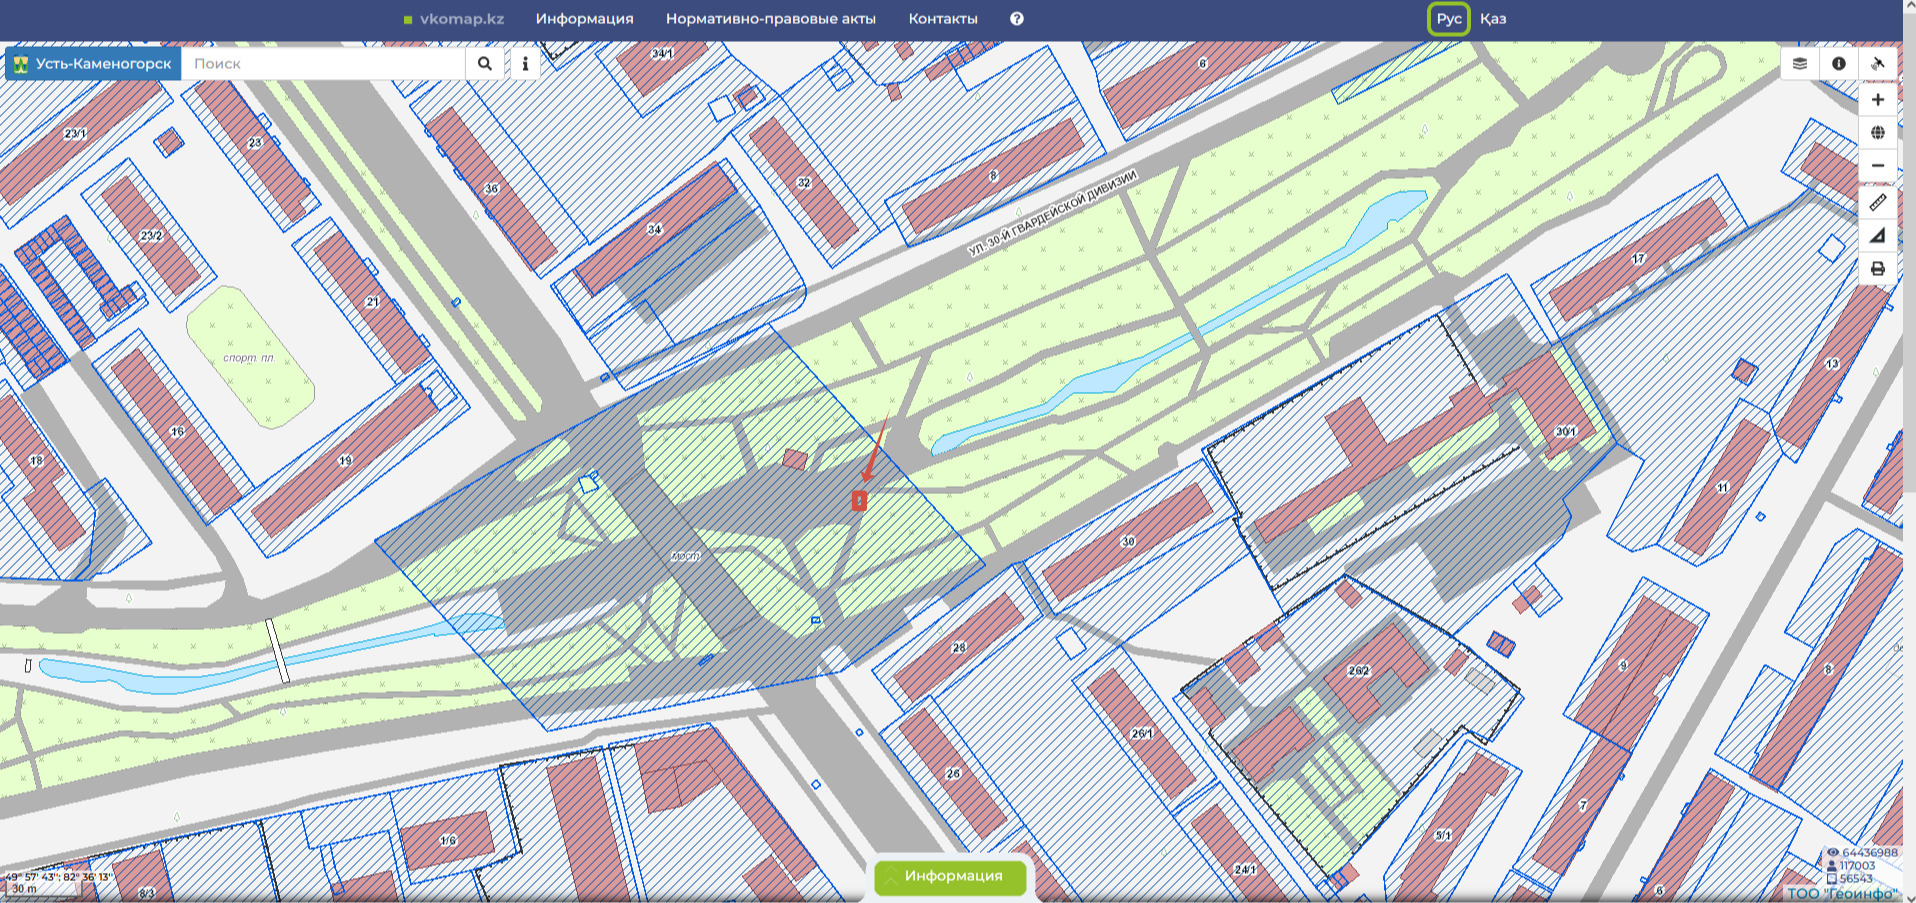The width and height of the screenshot is (1916, 903).
Task: Print the map with printer icon
Action: click(x=1878, y=269)
